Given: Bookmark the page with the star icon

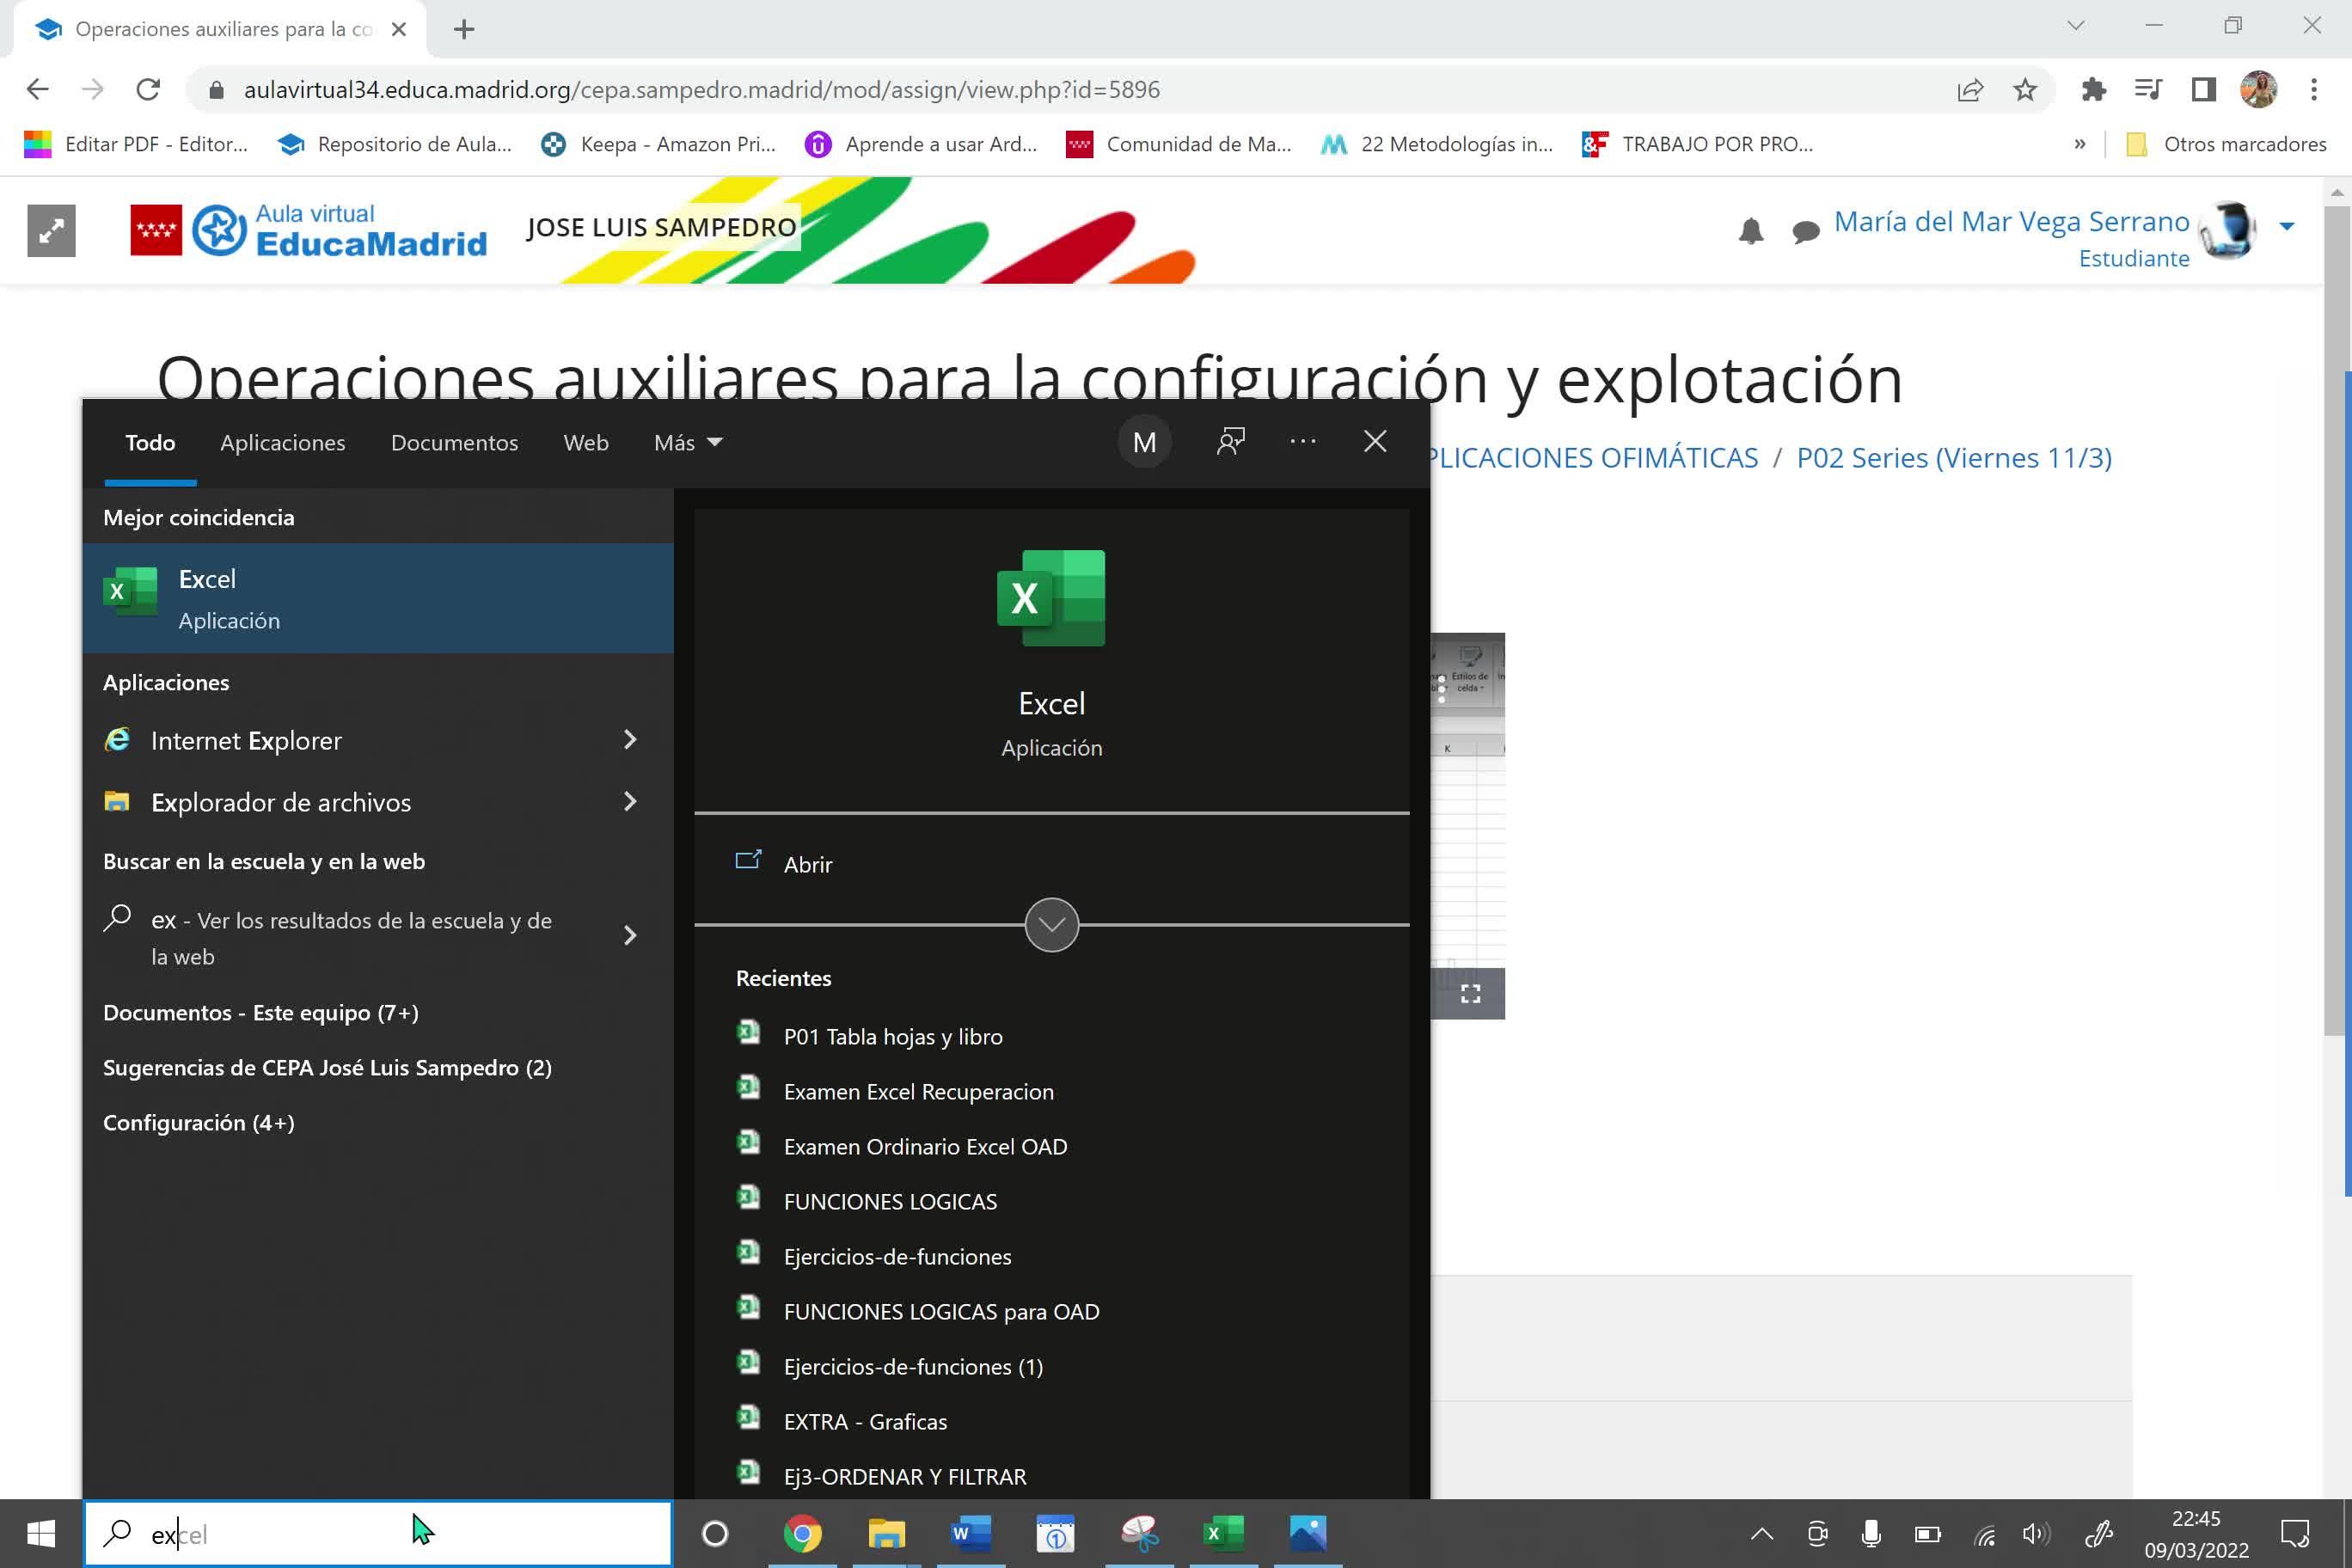Looking at the screenshot, I should point(2025,90).
